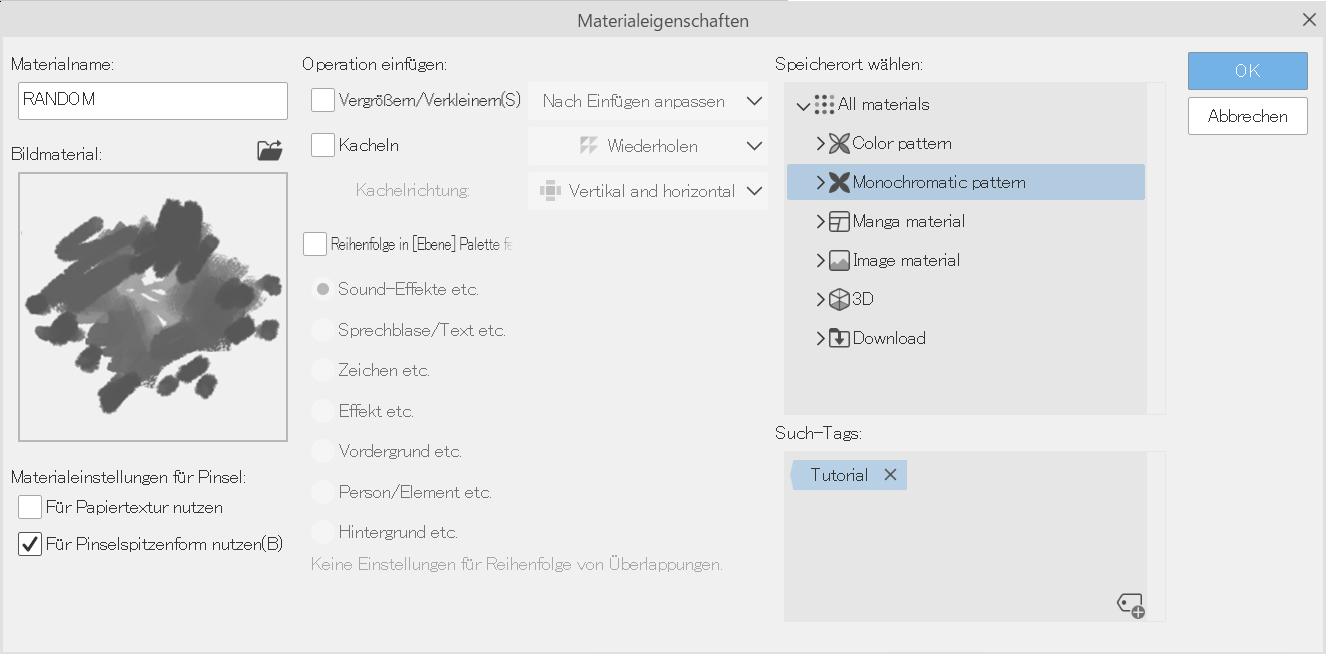Screen dimensions: 1326x654
Task: Click the add search tag icon
Action: point(1130,604)
